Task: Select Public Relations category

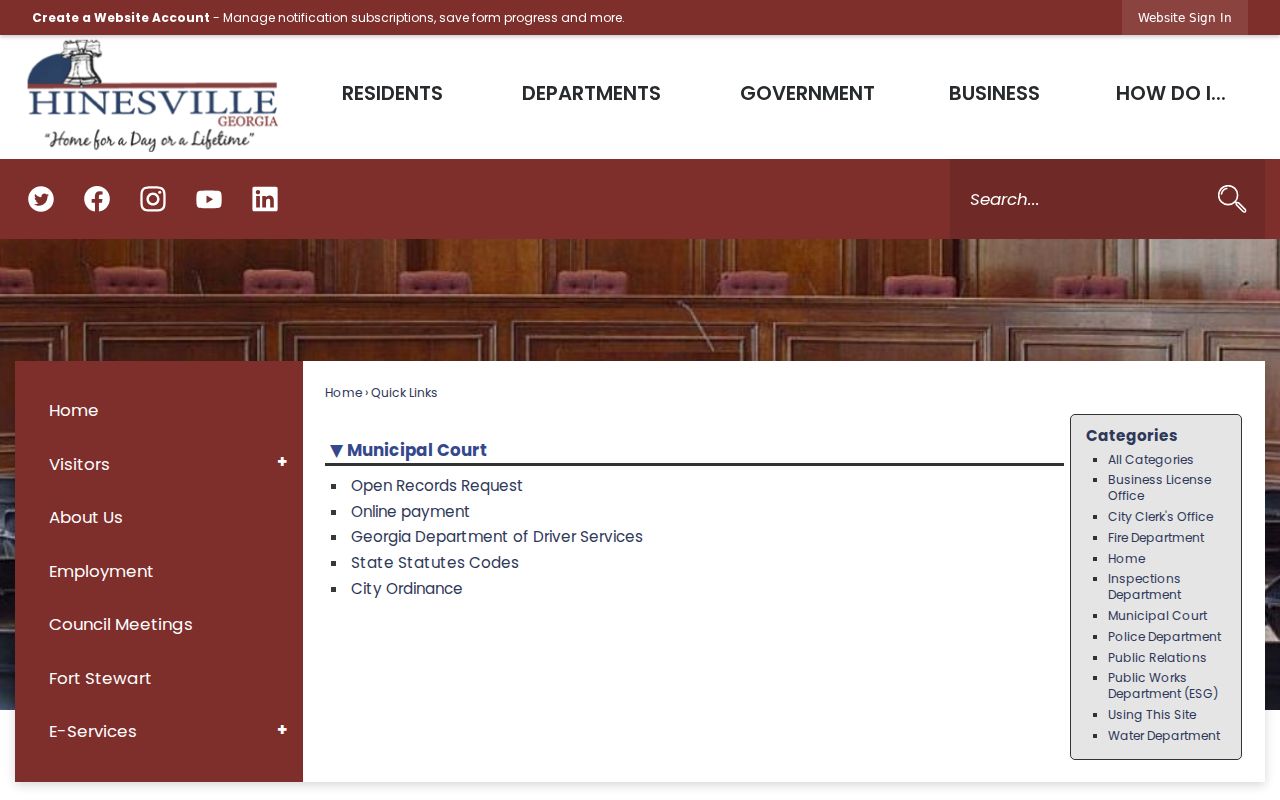Action: (x=1157, y=658)
